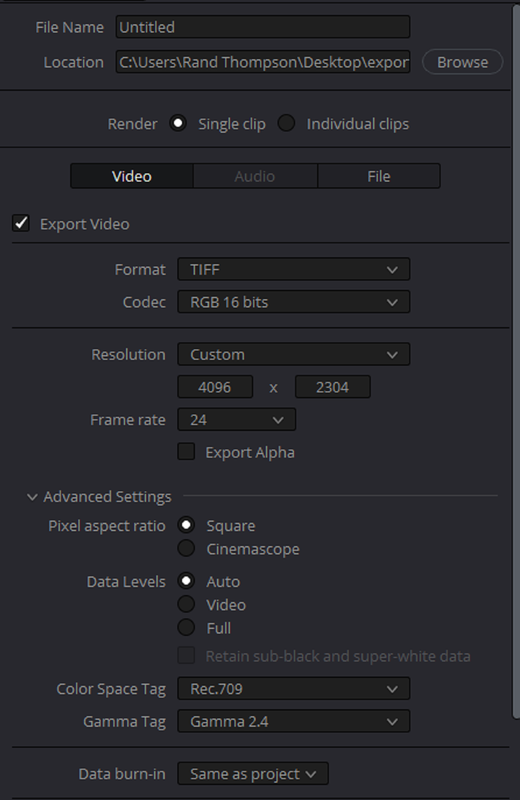Viewport: 520px width, 800px height.
Task: Open the Gamma Tag dropdown
Action: point(293,721)
